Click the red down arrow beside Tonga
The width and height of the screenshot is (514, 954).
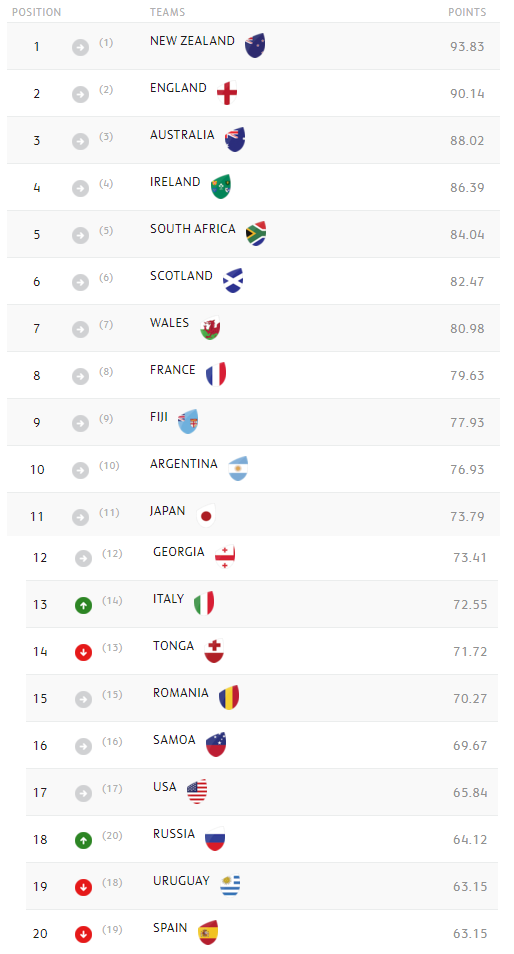point(83,652)
